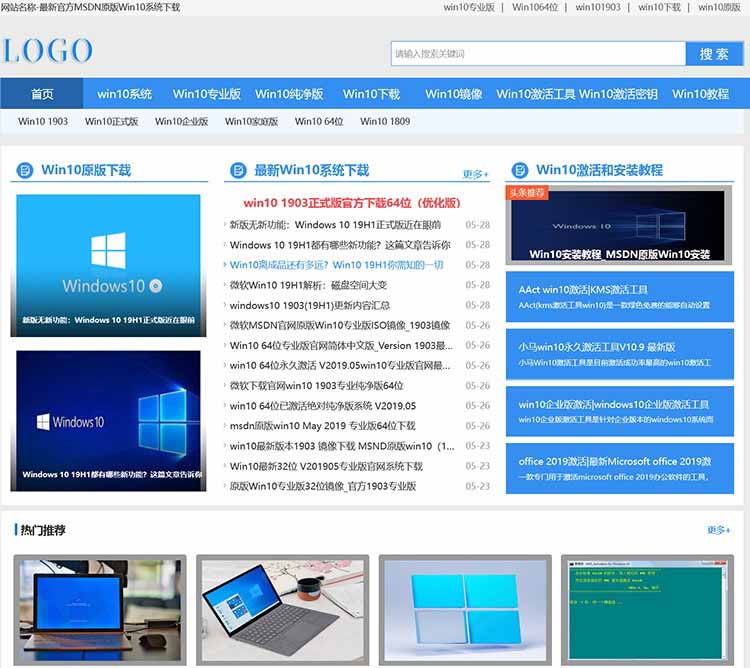Open the Win10激活工具 navigation item
750x668 pixels.
[x=536, y=94]
